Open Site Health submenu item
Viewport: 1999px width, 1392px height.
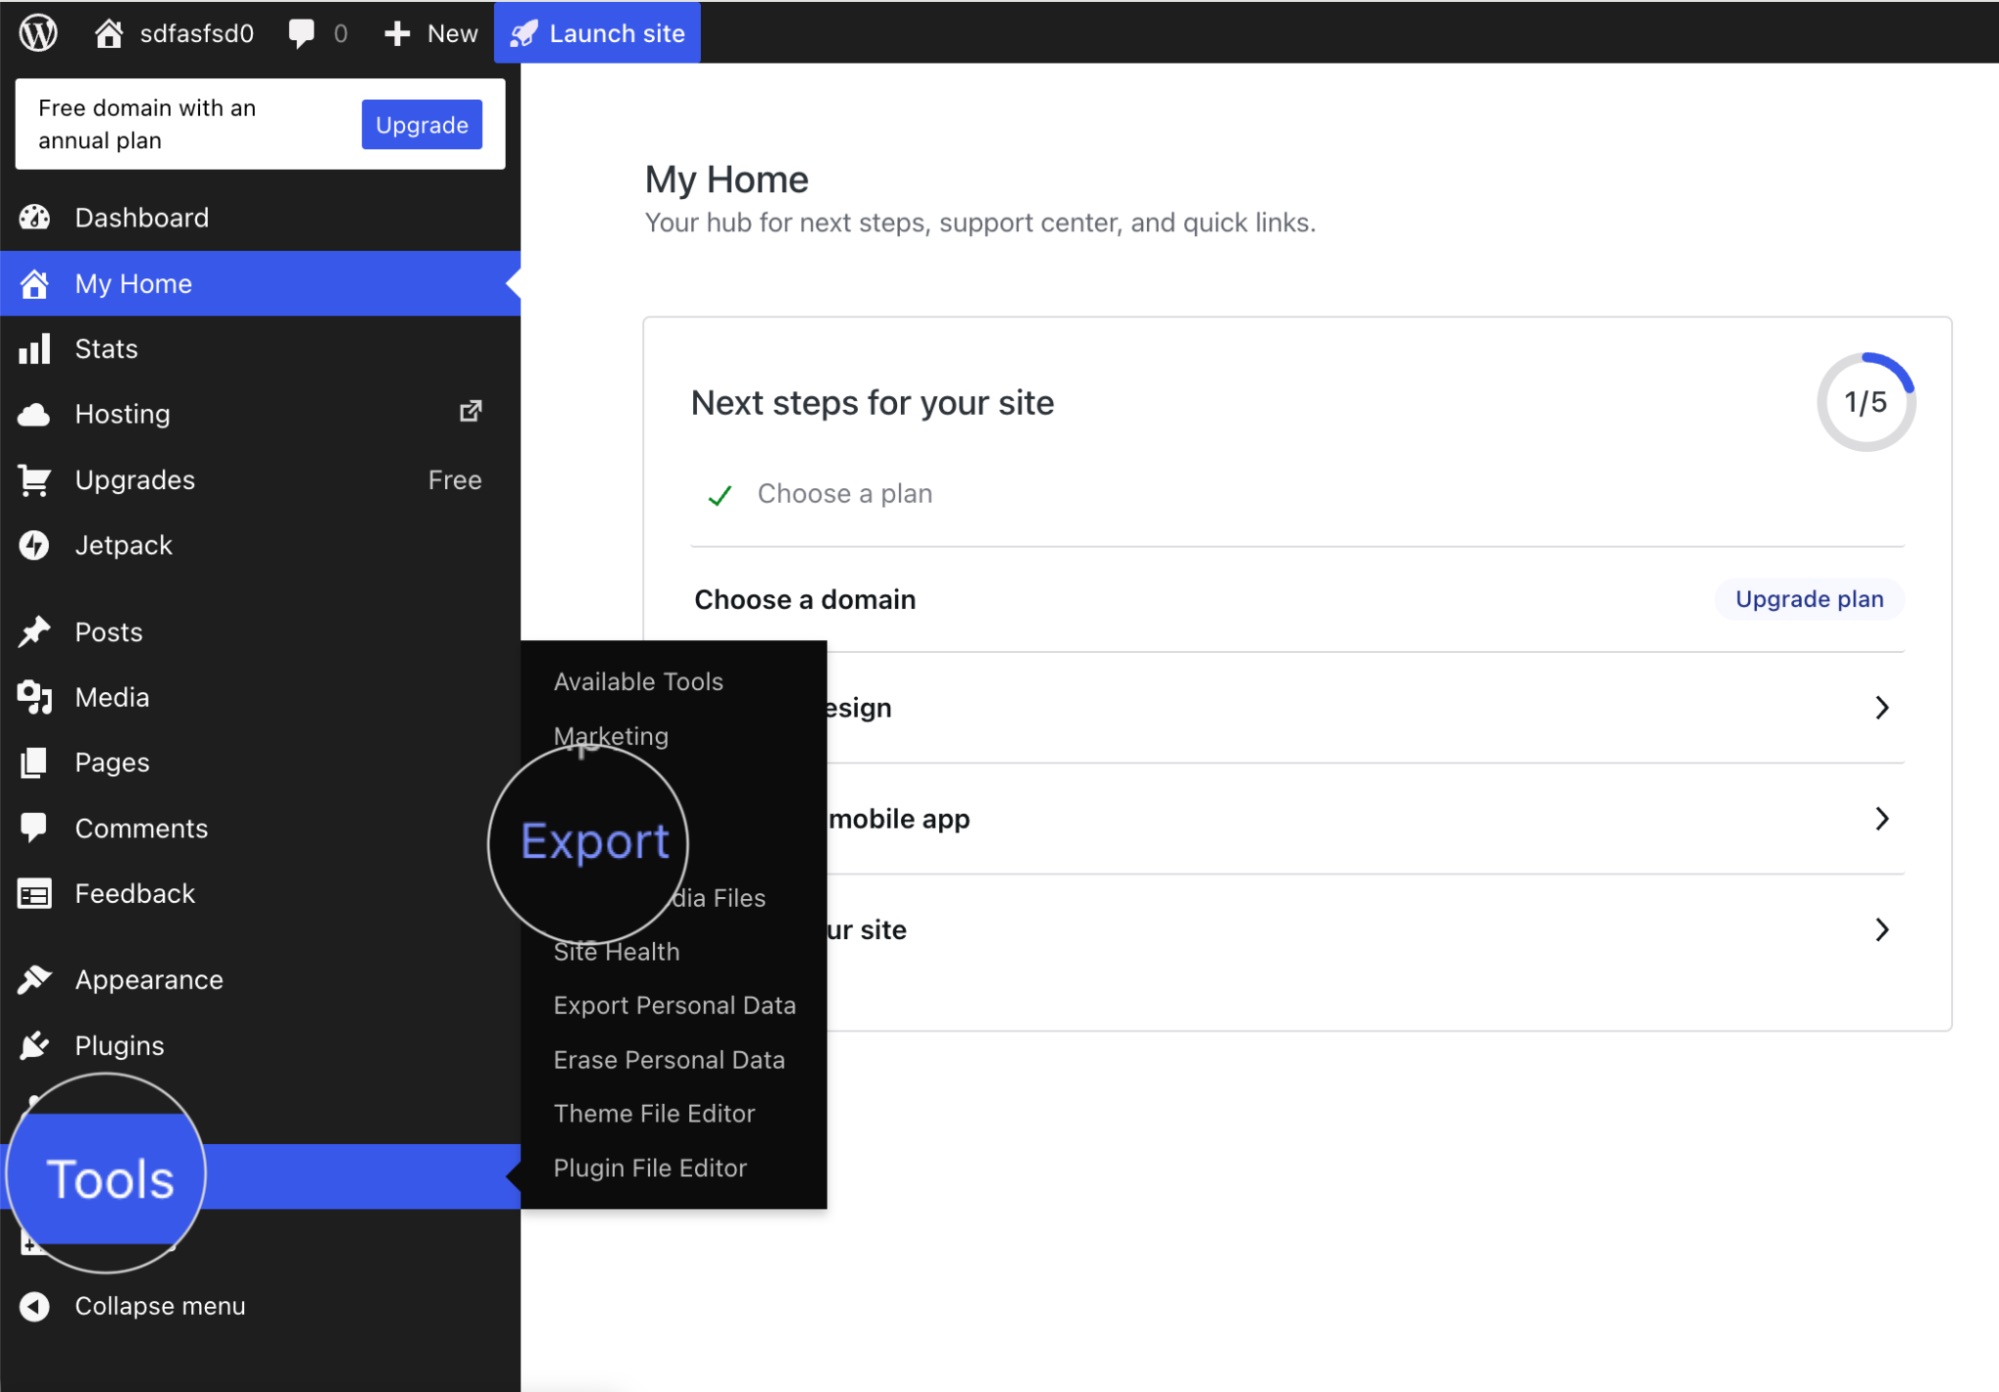pyautogui.click(x=616, y=952)
